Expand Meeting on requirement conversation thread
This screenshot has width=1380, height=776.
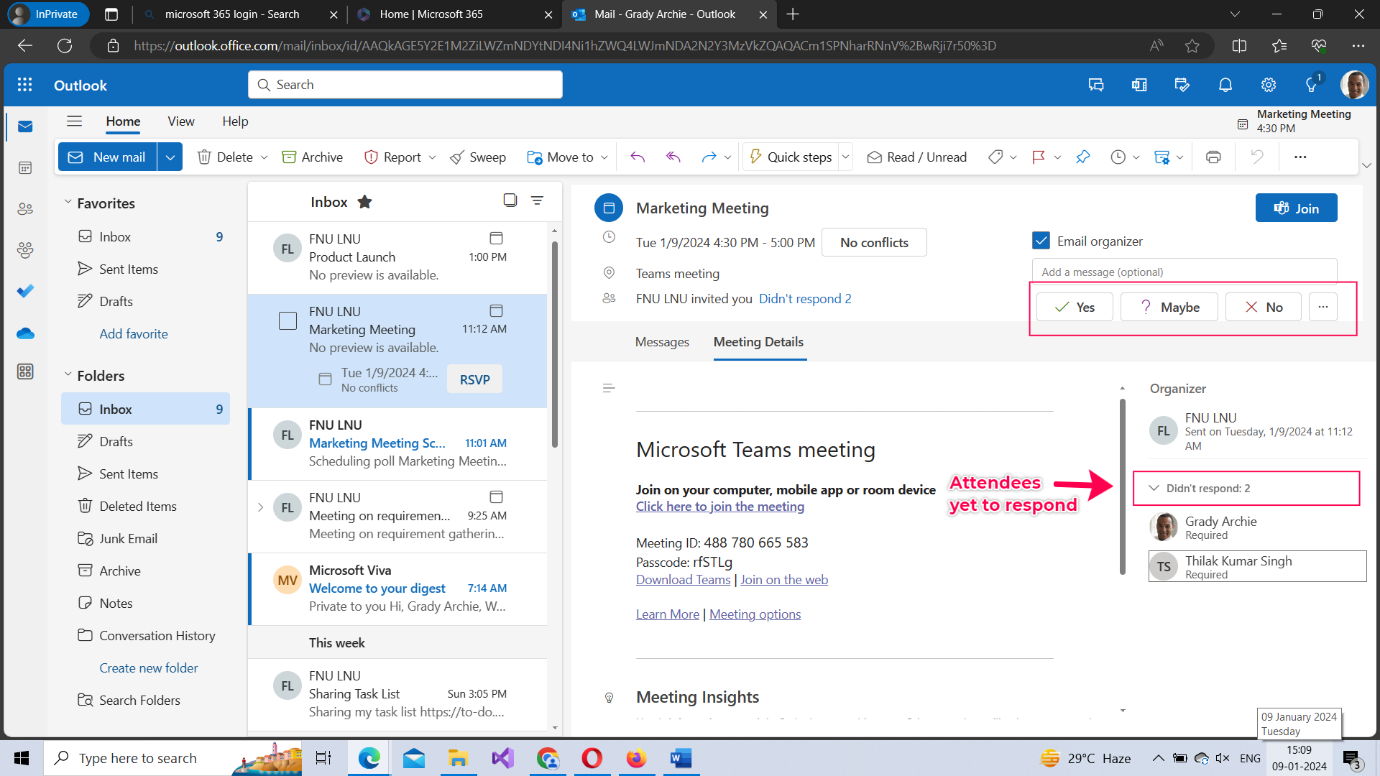pos(261,507)
